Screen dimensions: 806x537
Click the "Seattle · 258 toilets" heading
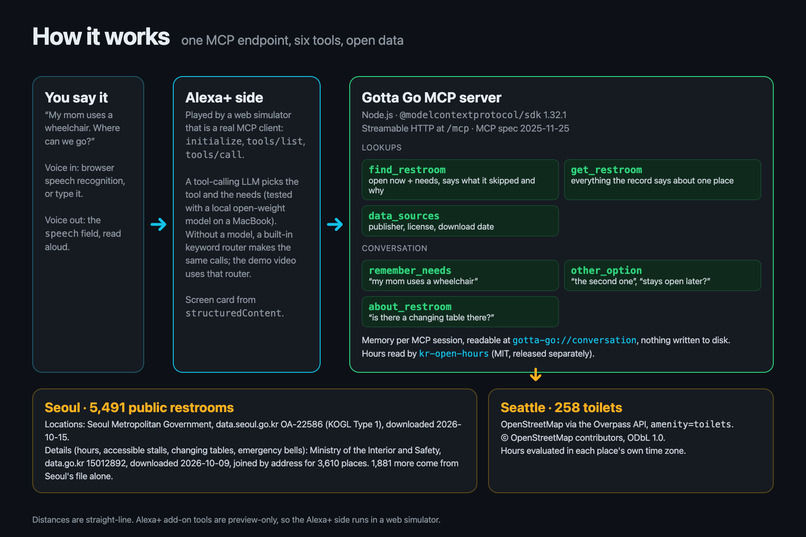click(x=561, y=408)
